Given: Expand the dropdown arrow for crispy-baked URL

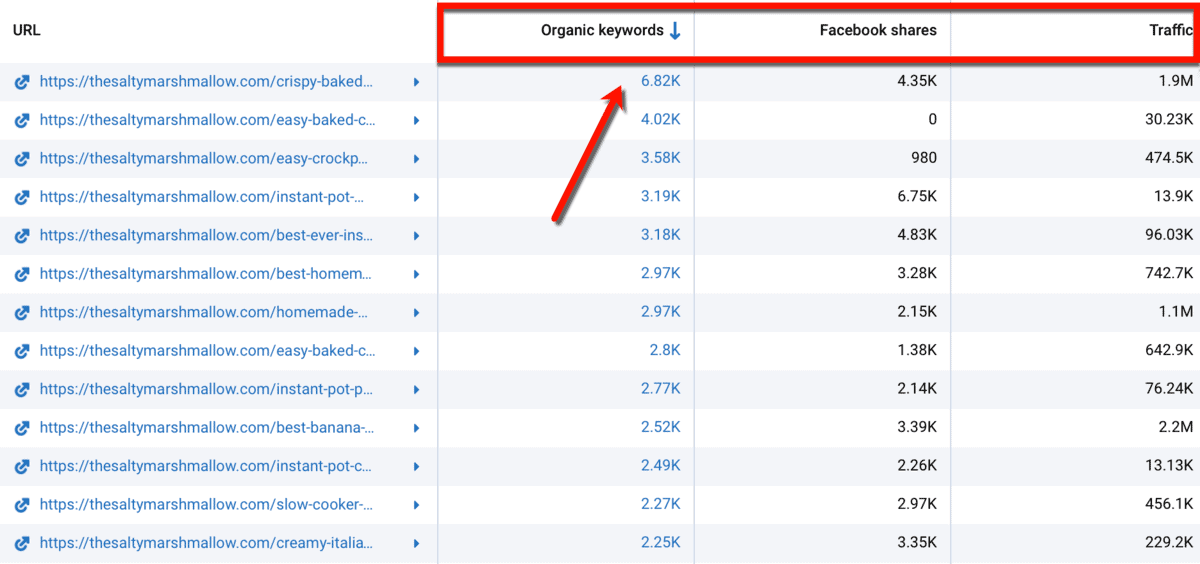Looking at the screenshot, I should point(417,82).
